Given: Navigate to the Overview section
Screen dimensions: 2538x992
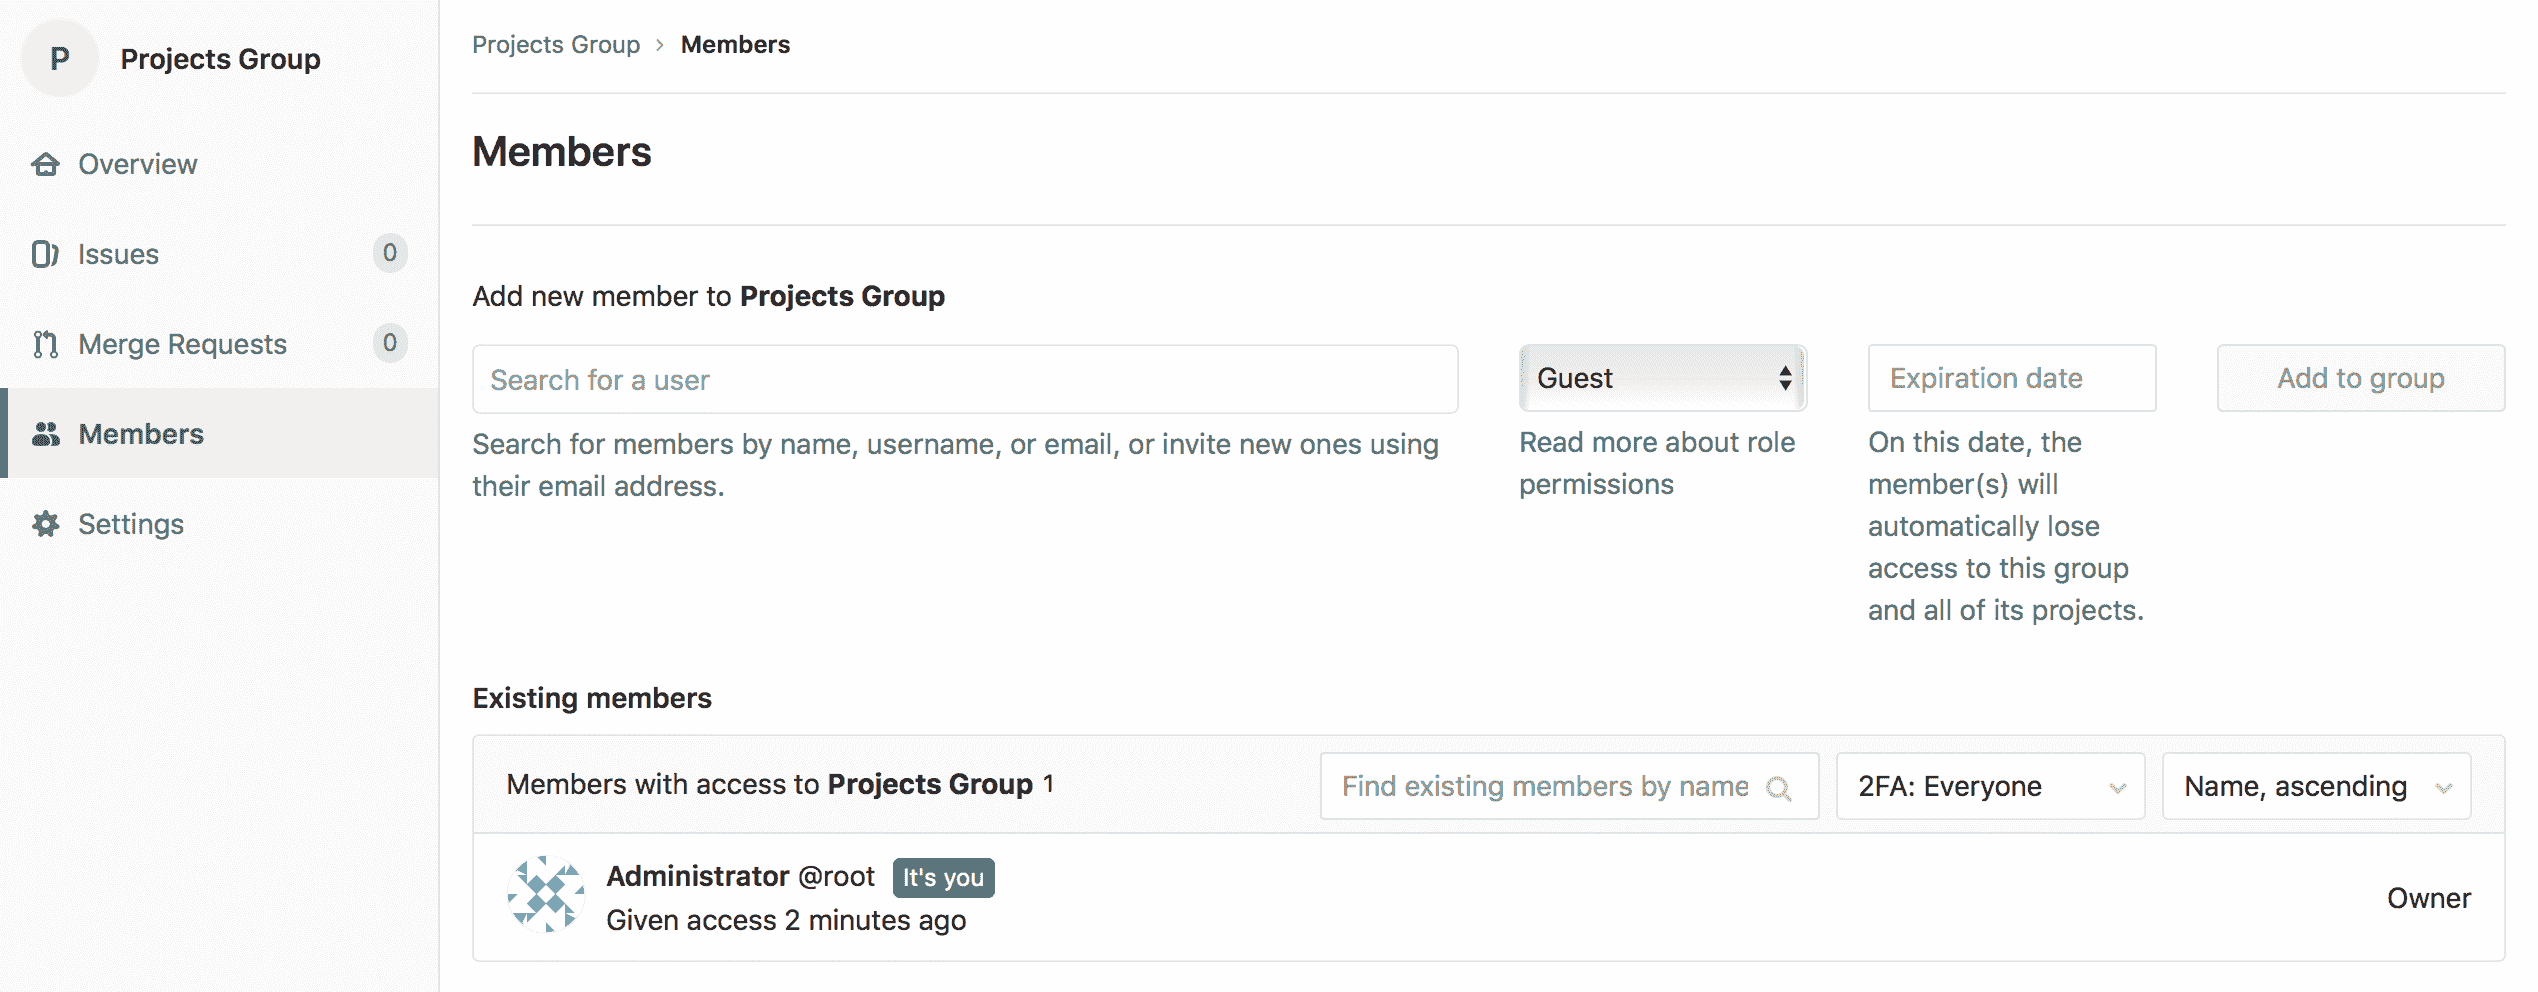Looking at the screenshot, I should [137, 164].
